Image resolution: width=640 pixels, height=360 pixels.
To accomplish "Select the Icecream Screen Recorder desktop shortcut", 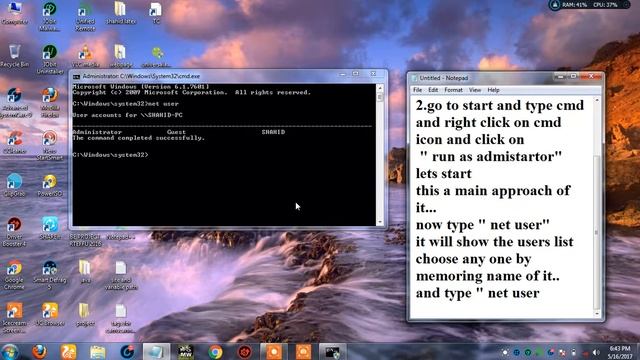I will tap(15, 318).
